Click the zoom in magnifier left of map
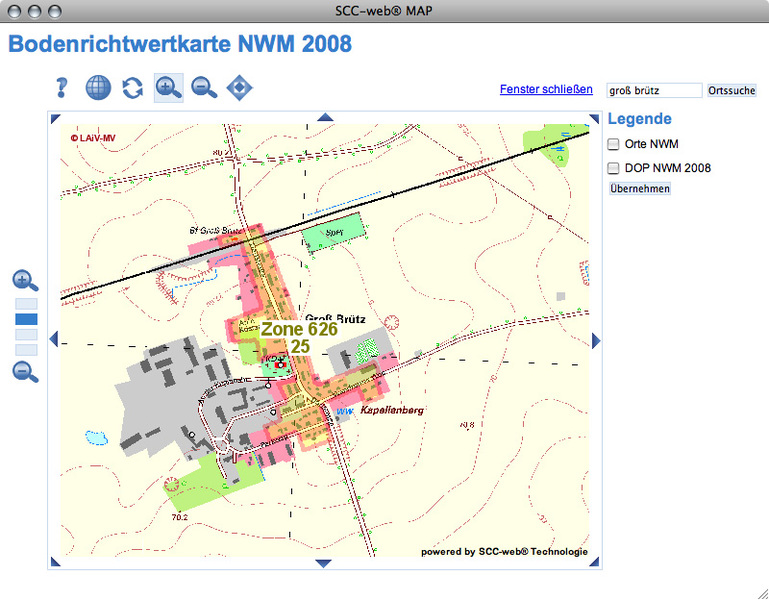The image size is (769, 600). tap(26, 281)
